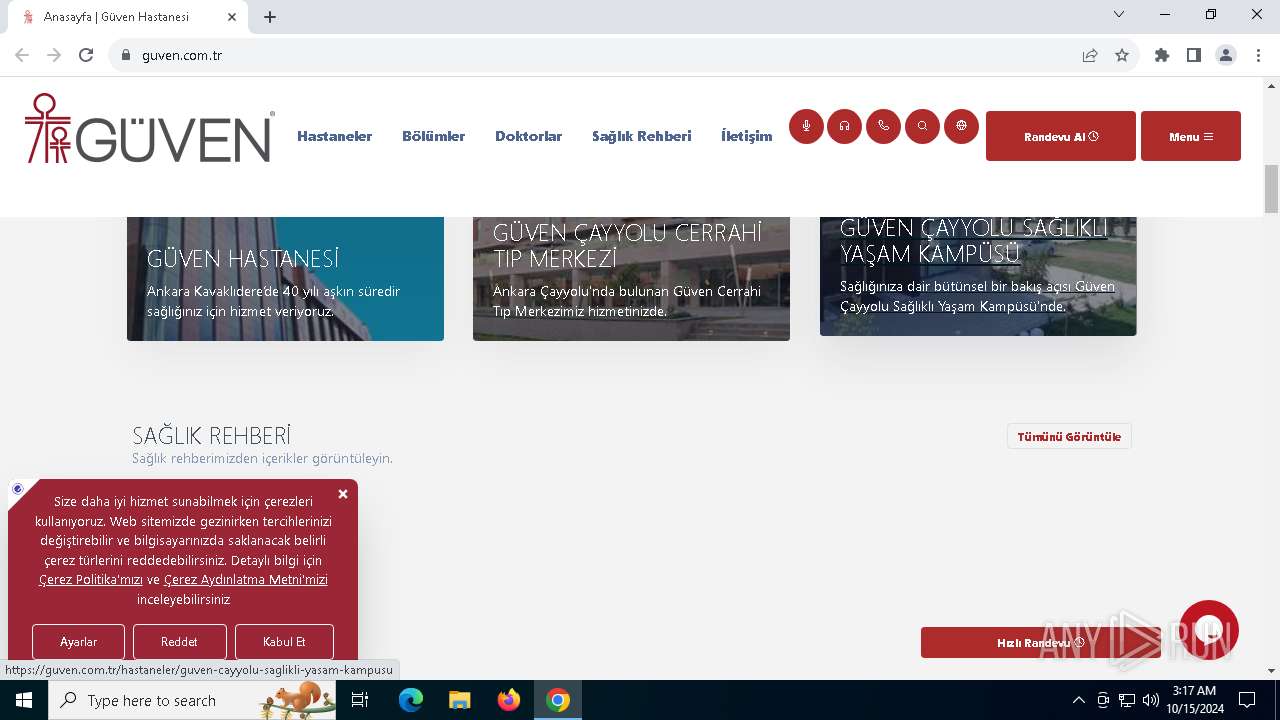
Task: Open Güven Çayyolu Cerrahi Tıp Merkezi card
Action: [x=631, y=279]
